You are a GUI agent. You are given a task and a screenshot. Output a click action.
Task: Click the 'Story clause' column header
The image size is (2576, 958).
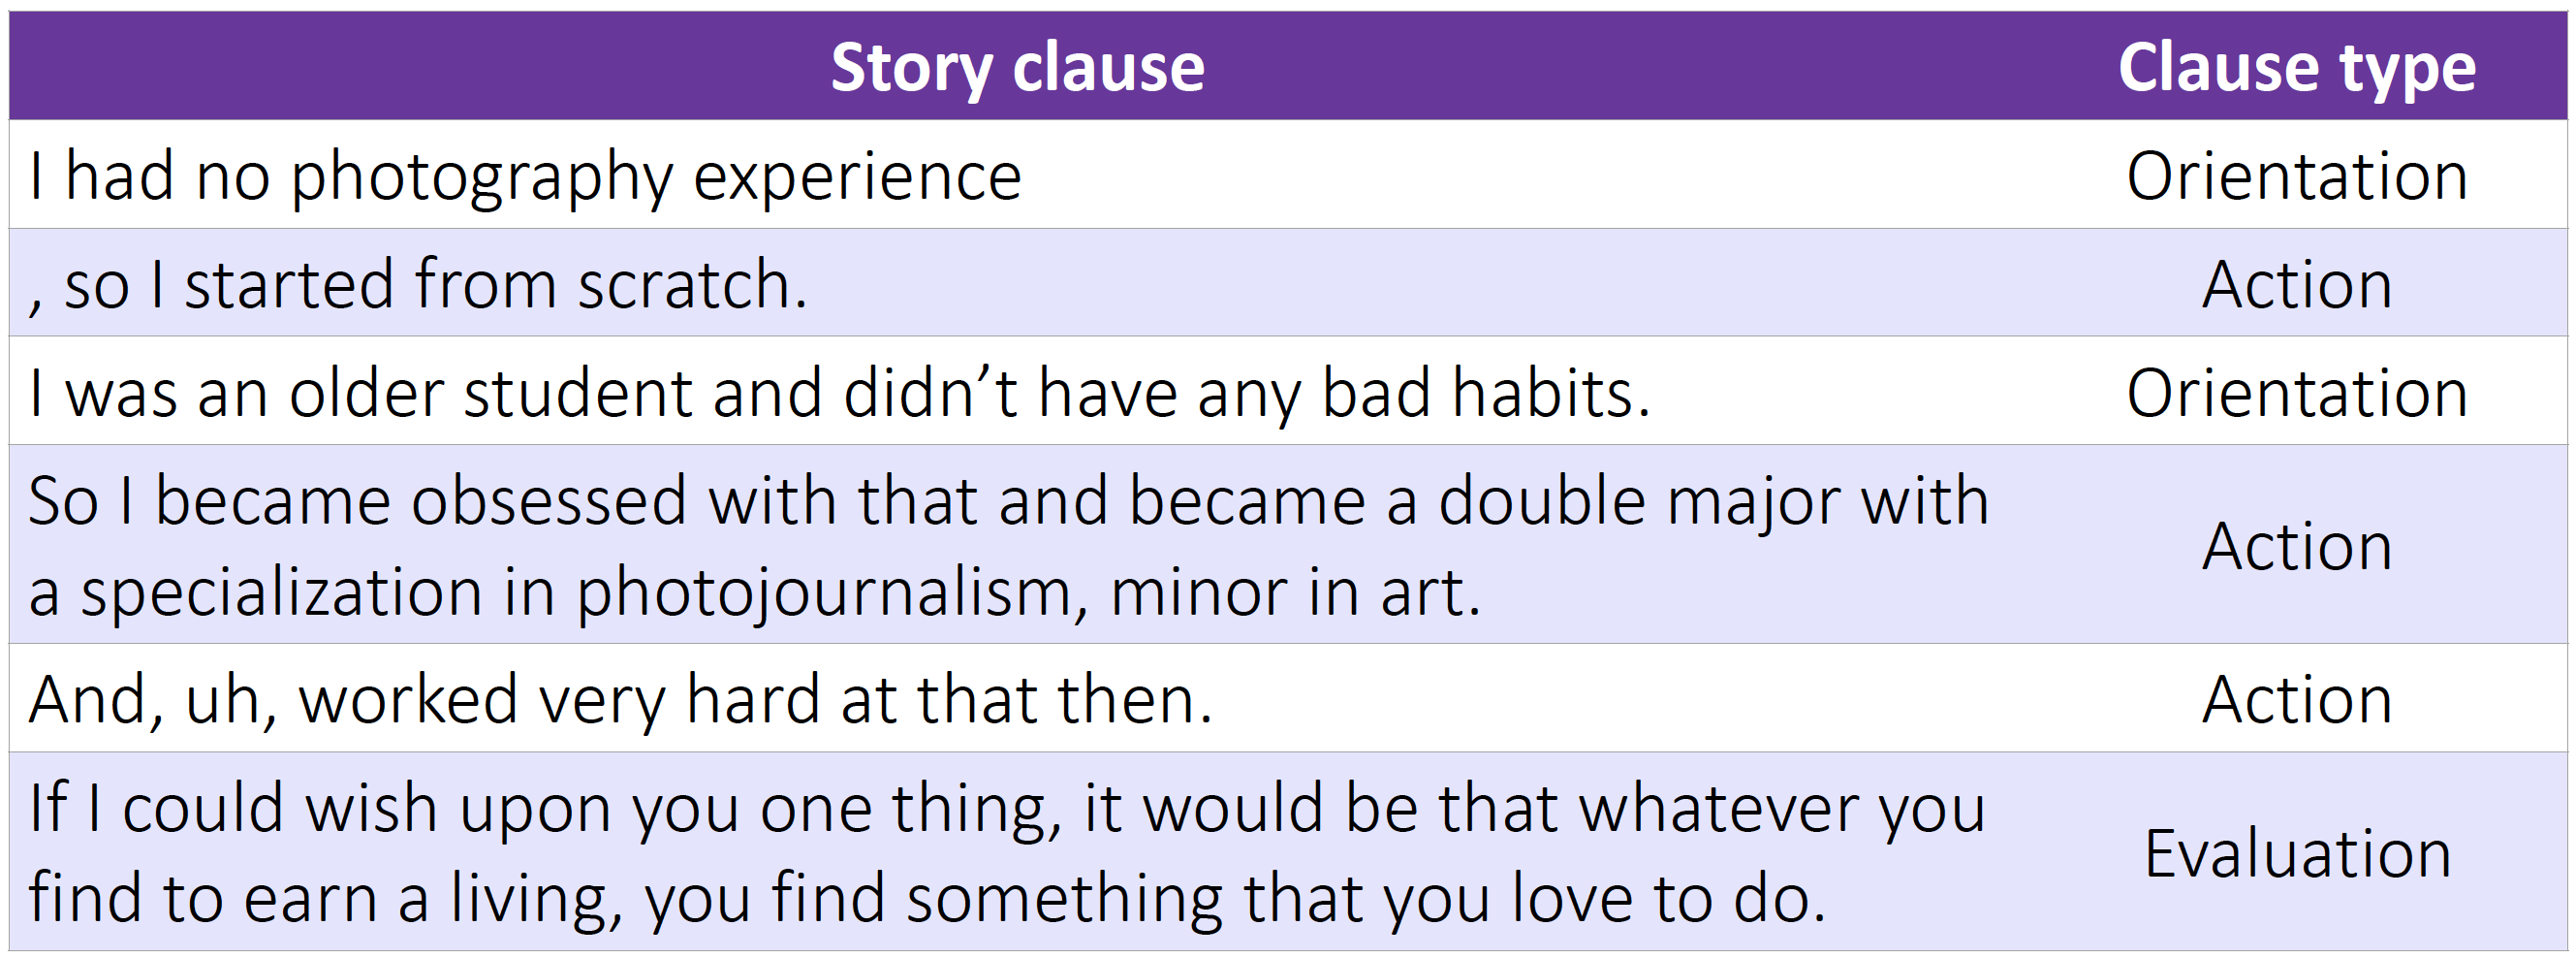[x=1017, y=67]
